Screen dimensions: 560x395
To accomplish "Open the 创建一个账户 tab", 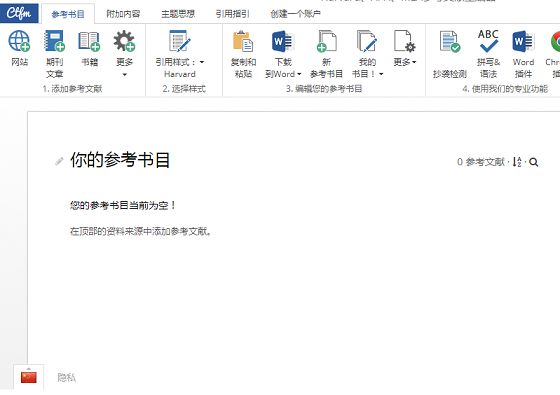I will 295,14.
